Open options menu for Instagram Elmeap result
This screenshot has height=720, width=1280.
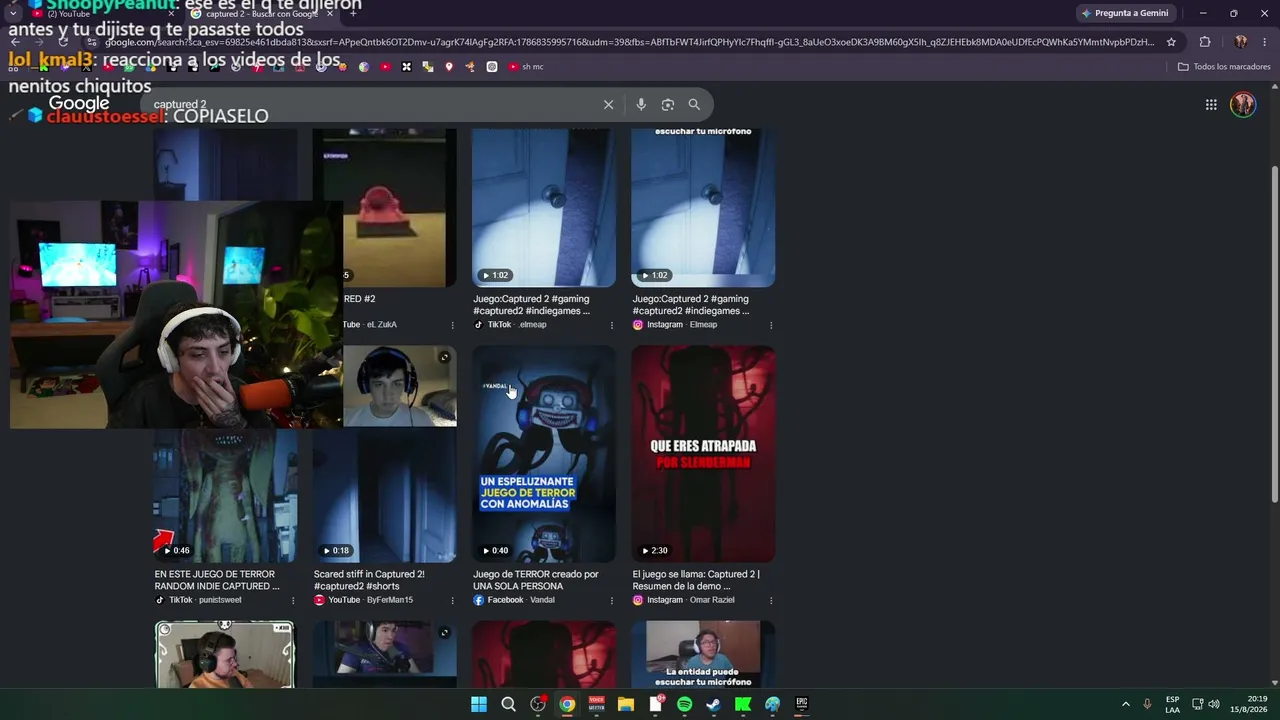click(x=771, y=325)
